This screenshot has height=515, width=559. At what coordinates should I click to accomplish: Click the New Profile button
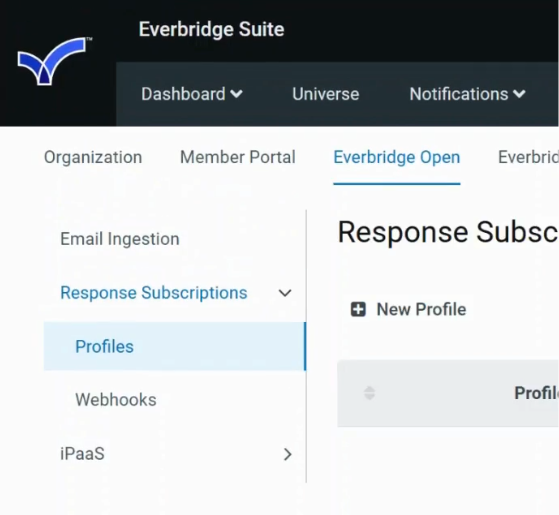(409, 309)
